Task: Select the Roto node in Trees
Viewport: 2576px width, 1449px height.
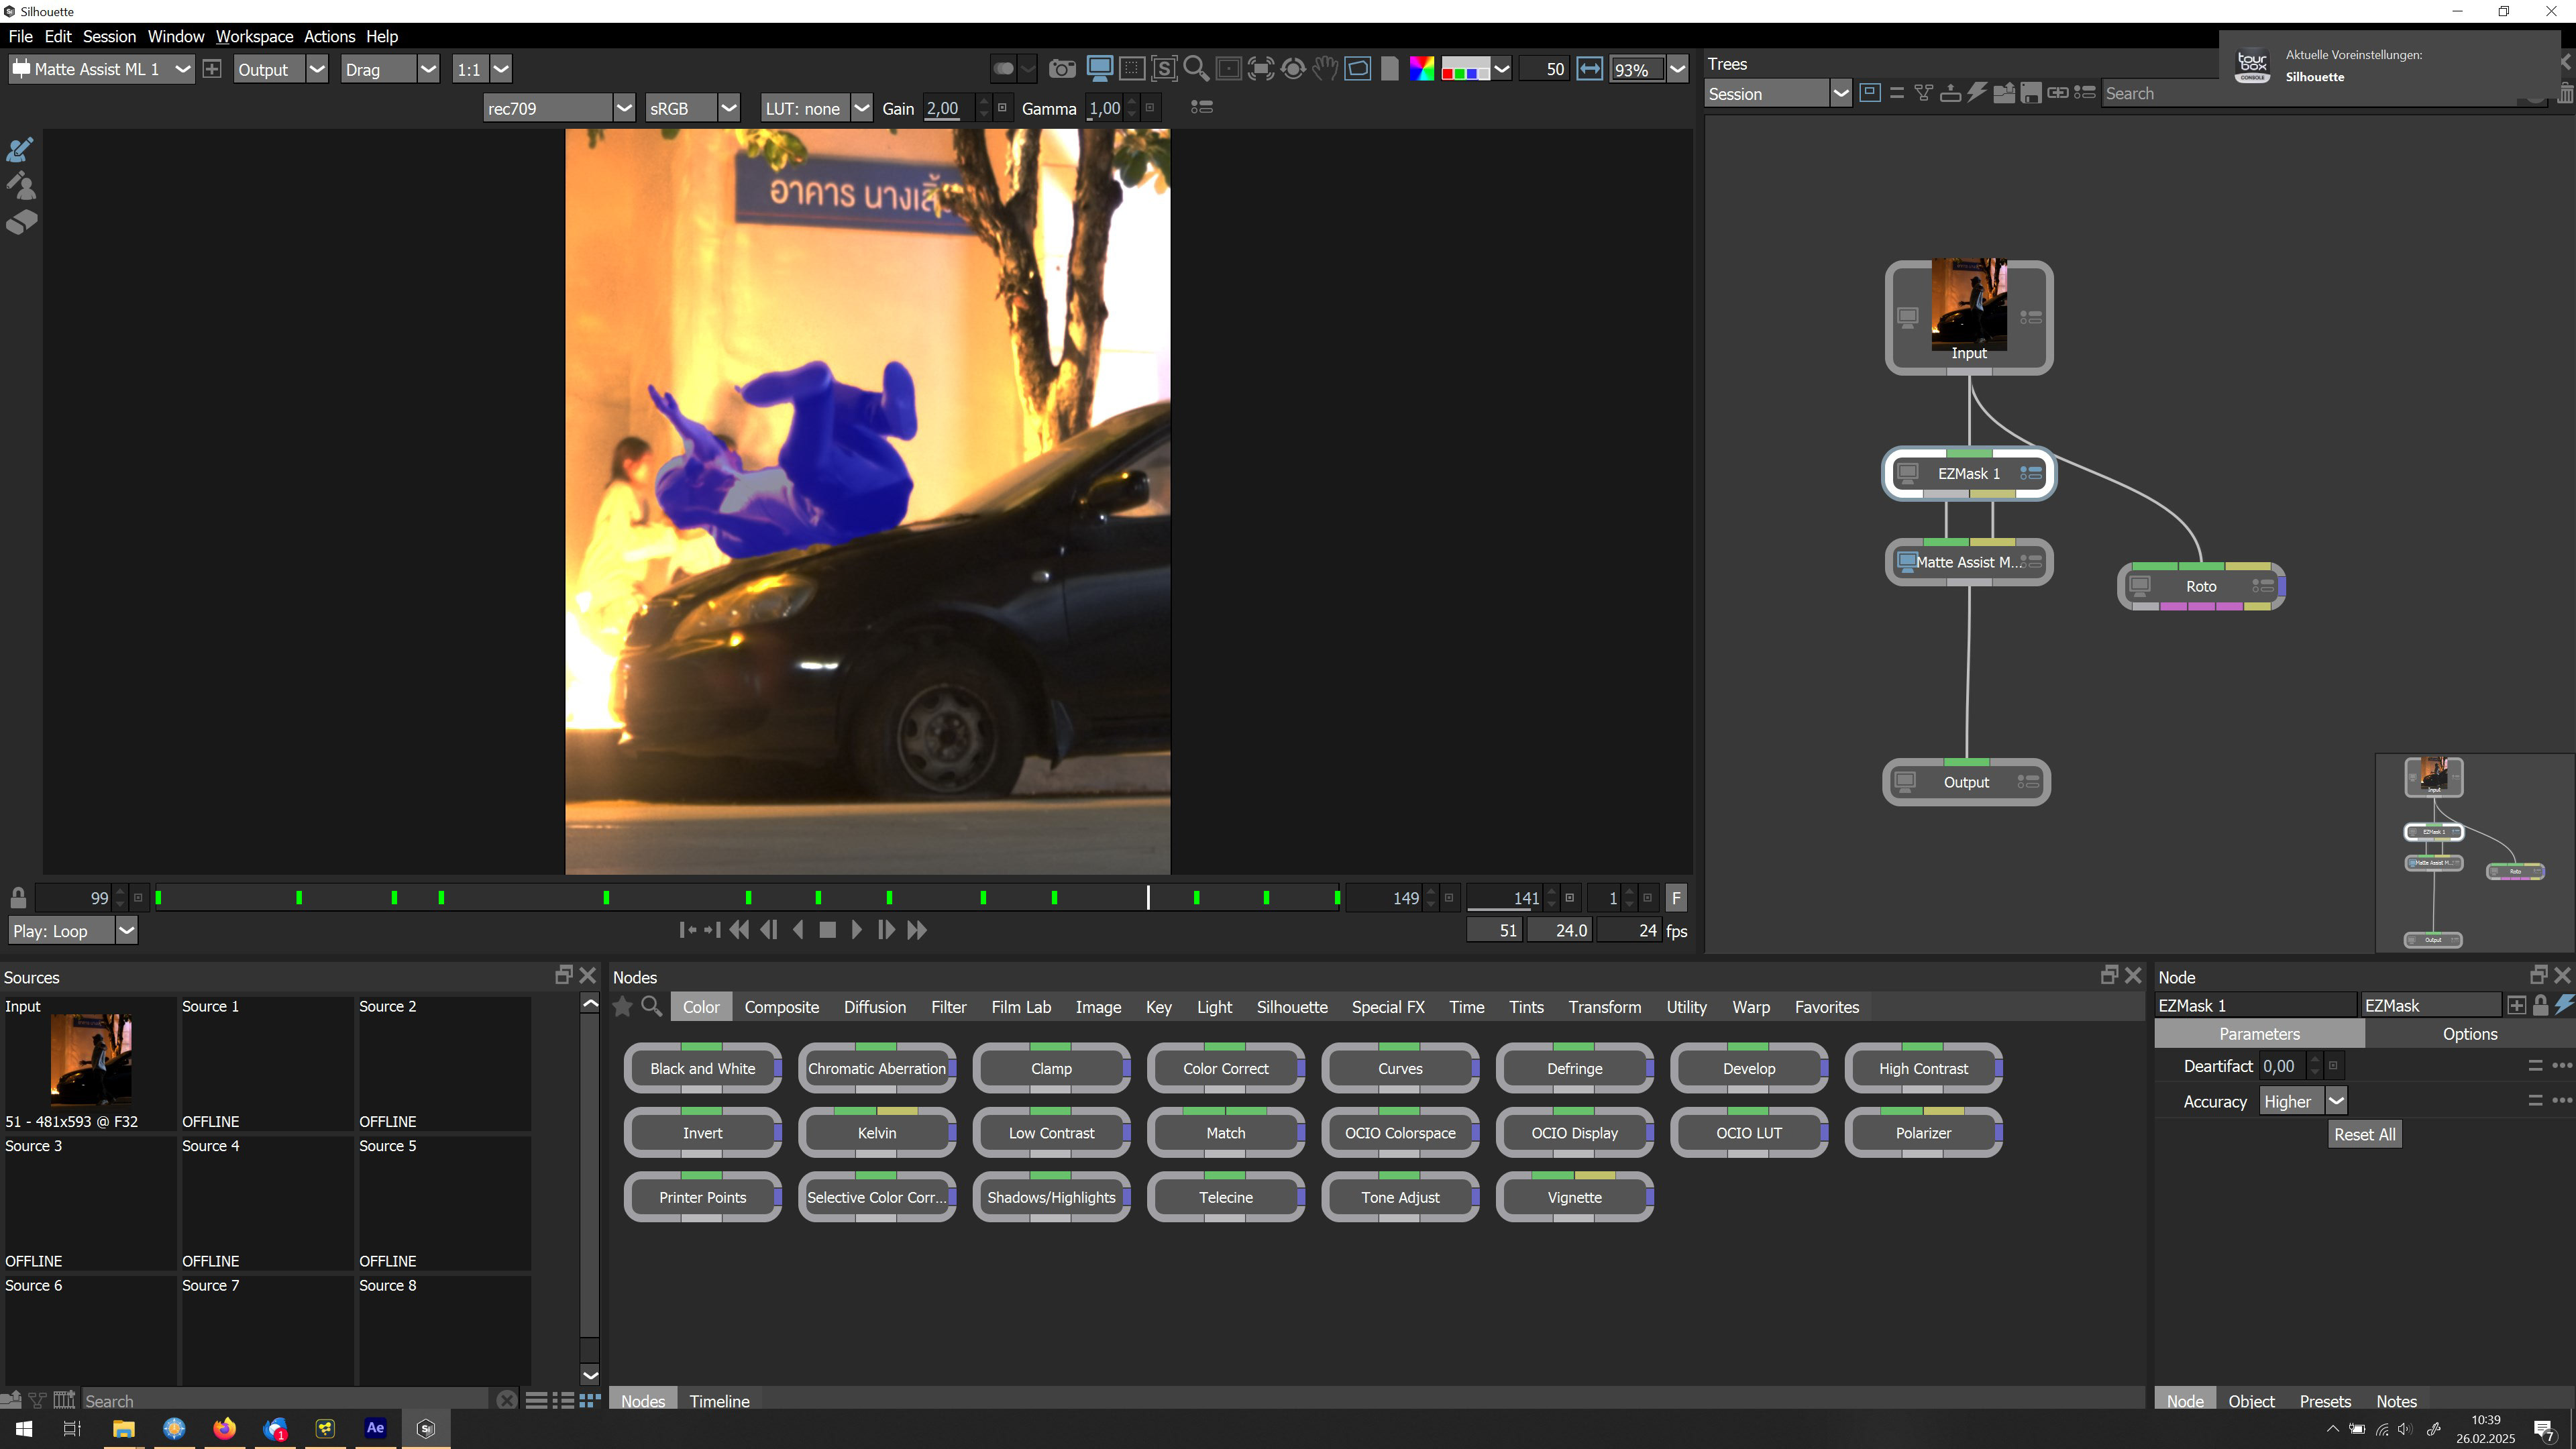Action: click(x=2200, y=586)
